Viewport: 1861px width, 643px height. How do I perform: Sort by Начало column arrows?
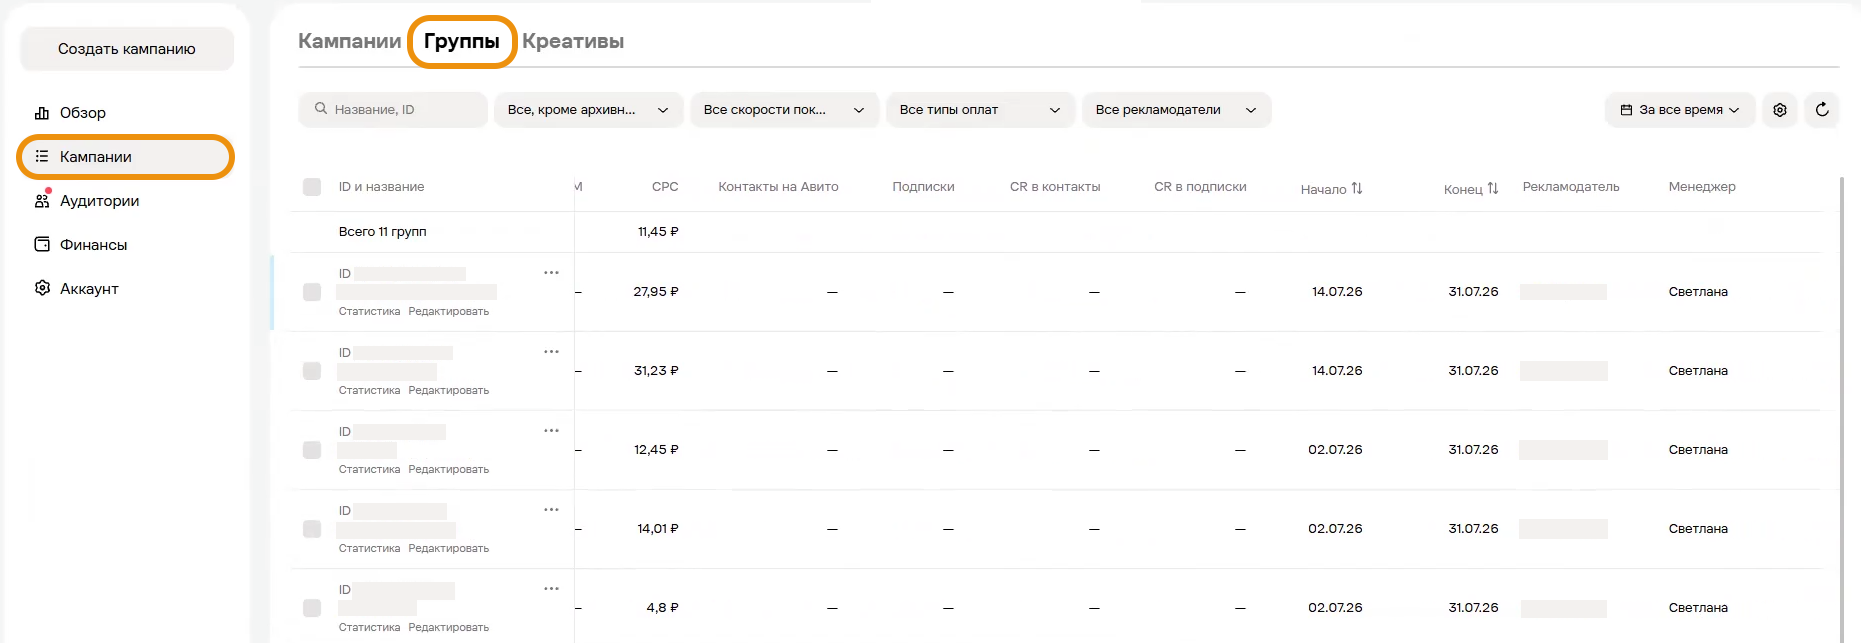[1357, 188]
